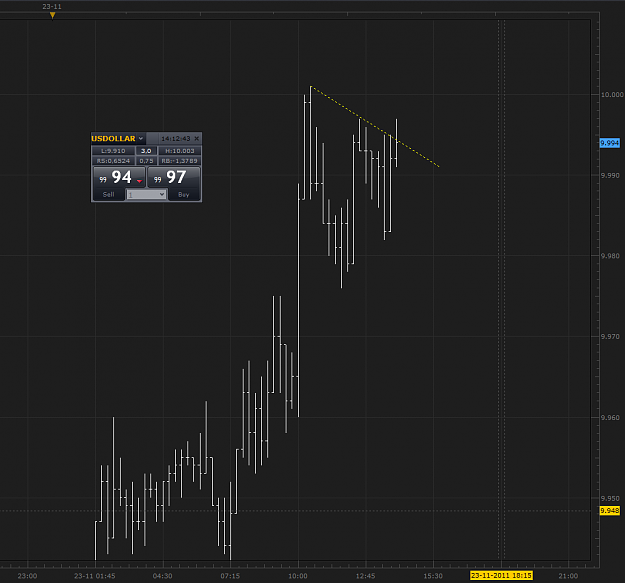Click the ticket time 14:12:43
This screenshot has height=583, width=625.
[x=176, y=138]
